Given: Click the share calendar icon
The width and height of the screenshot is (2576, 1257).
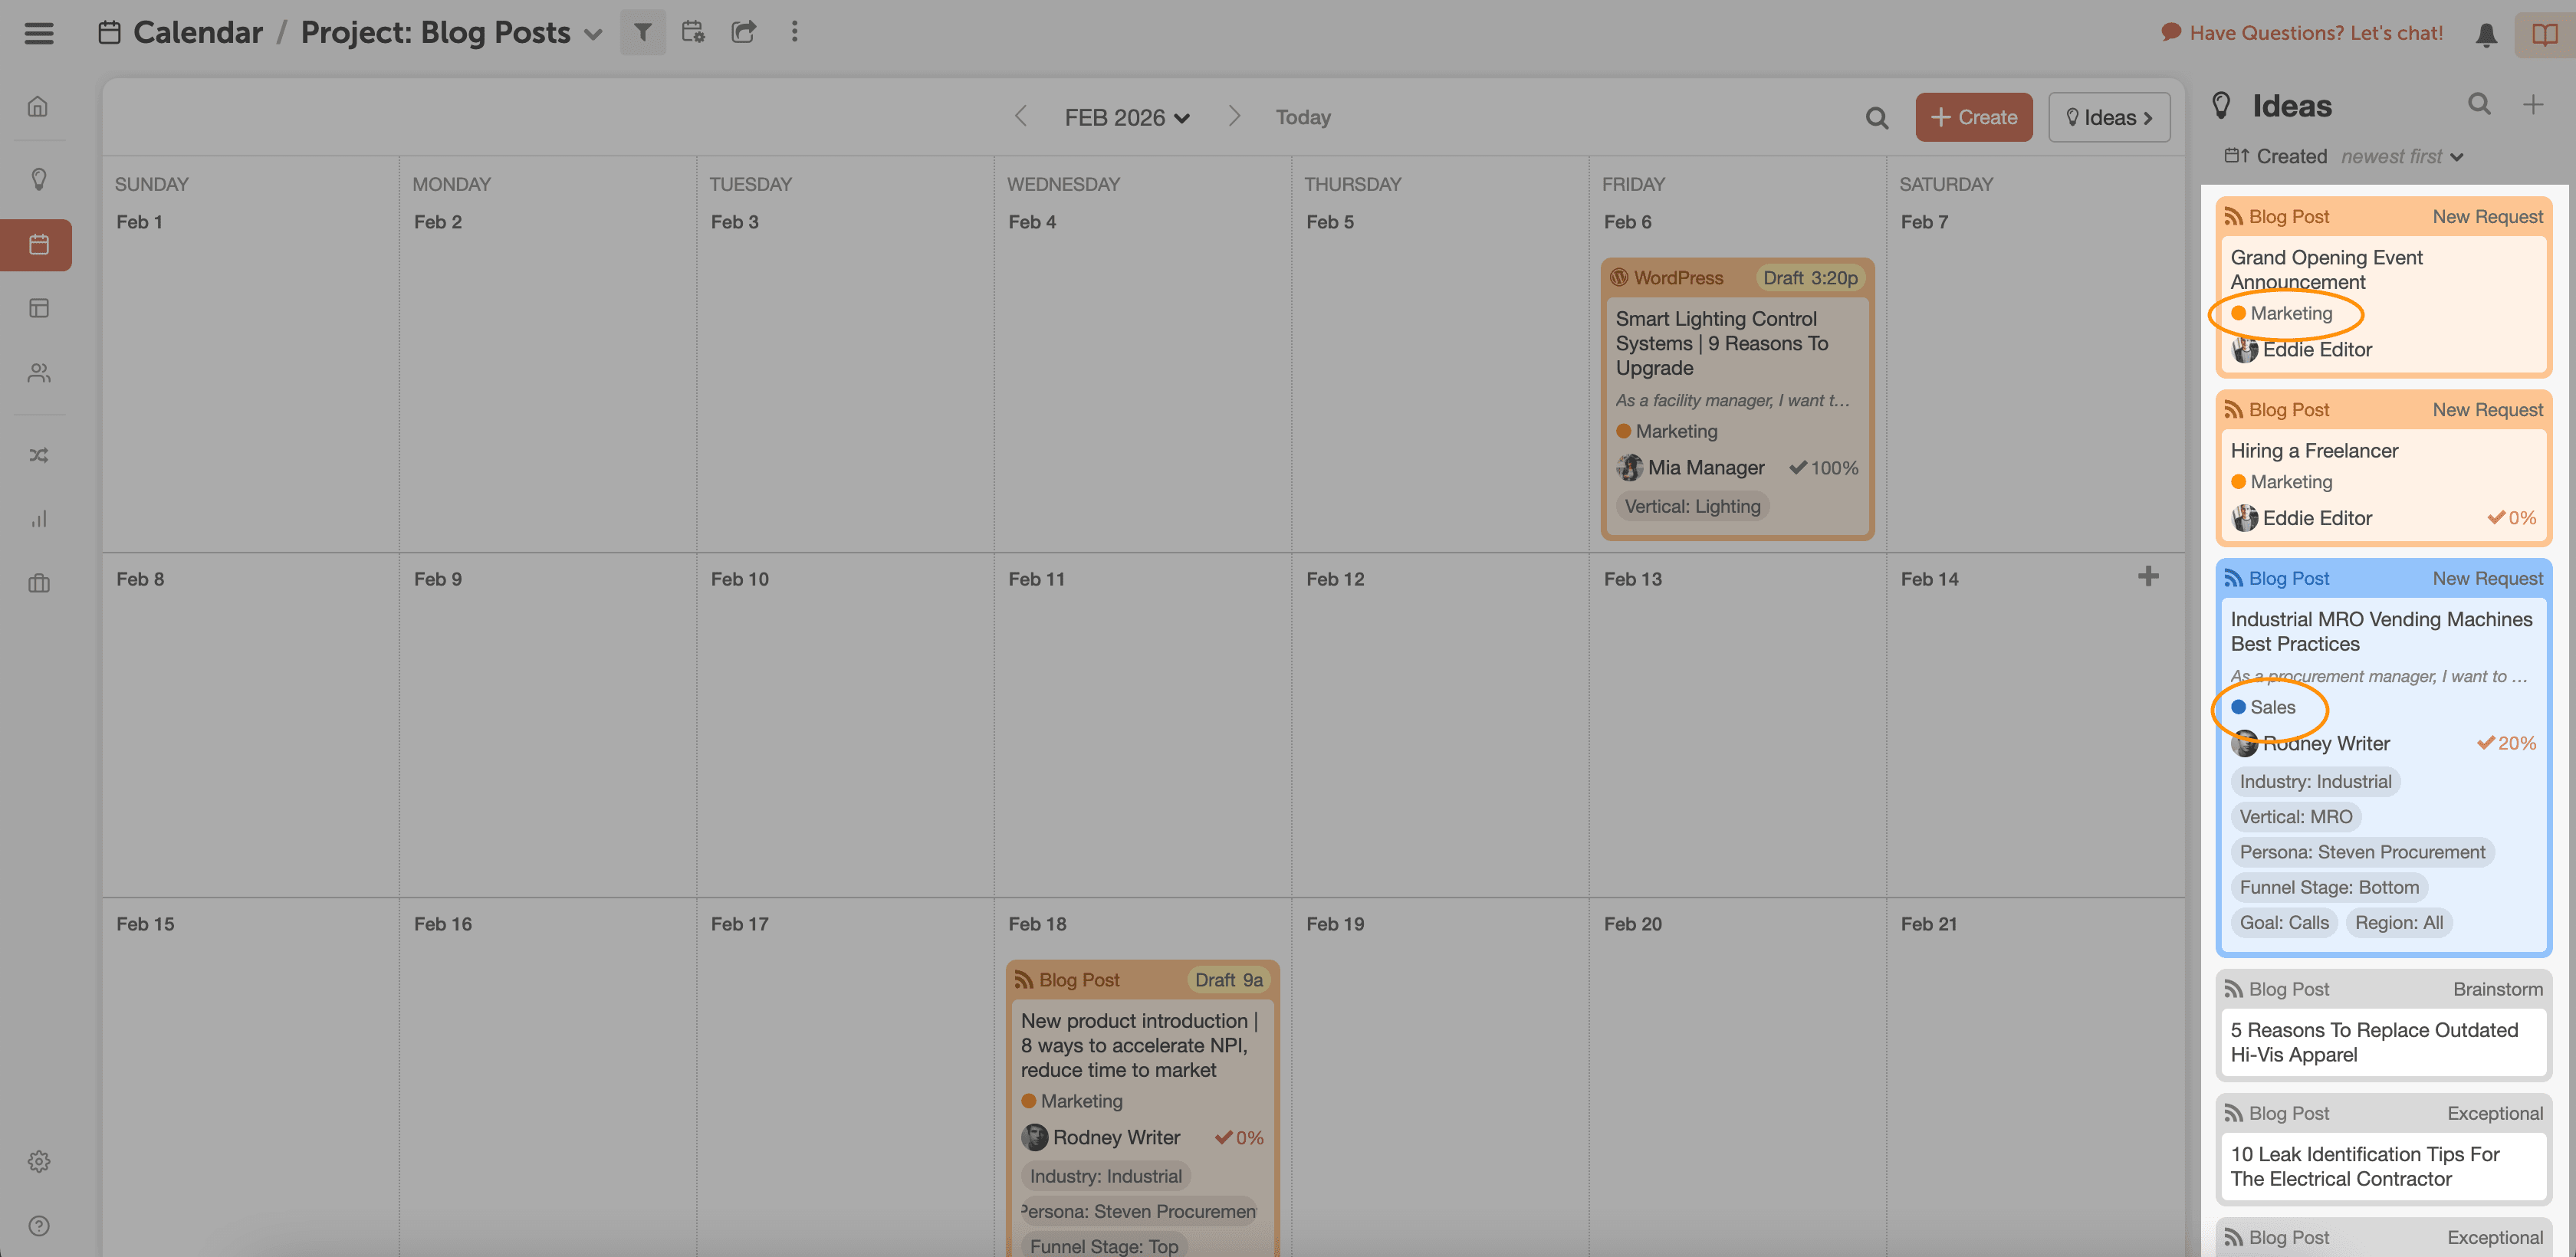Looking at the screenshot, I should pyautogui.click(x=743, y=32).
